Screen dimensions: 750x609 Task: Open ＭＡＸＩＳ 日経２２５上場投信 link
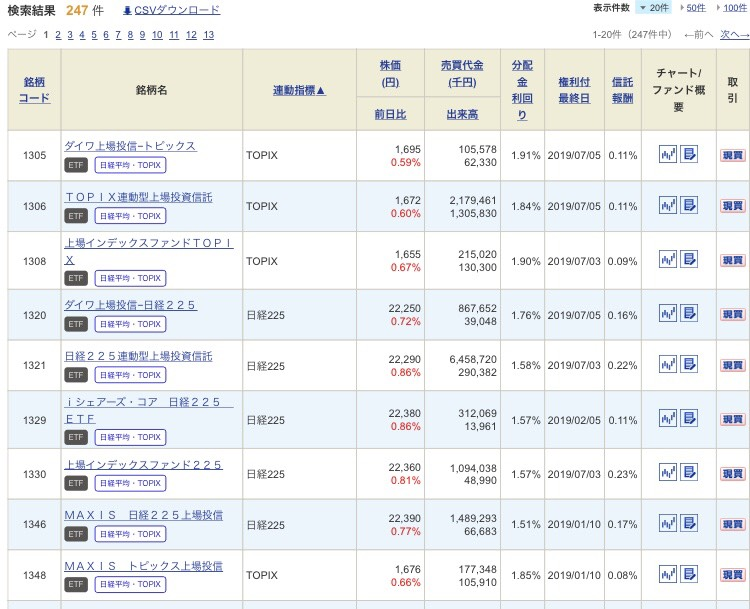(143, 515)
